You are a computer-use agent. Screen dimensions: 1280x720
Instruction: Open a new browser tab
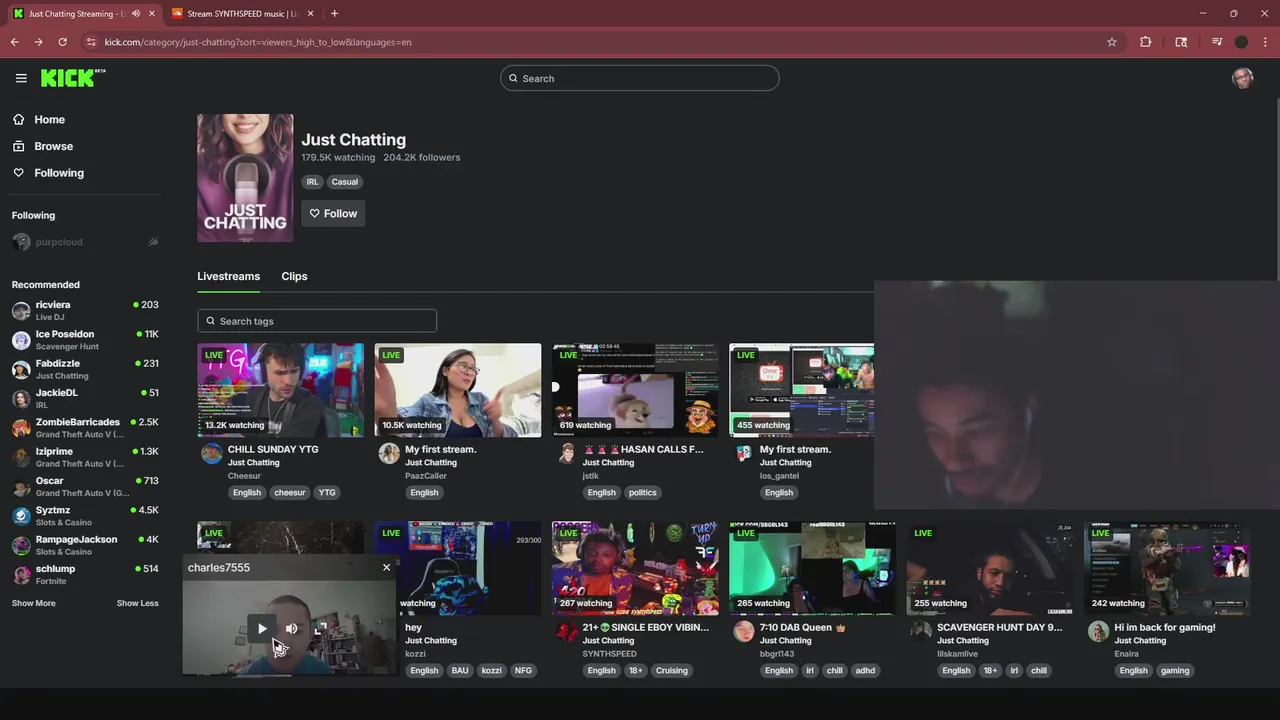pyautogui.click(x=334, y=14)
